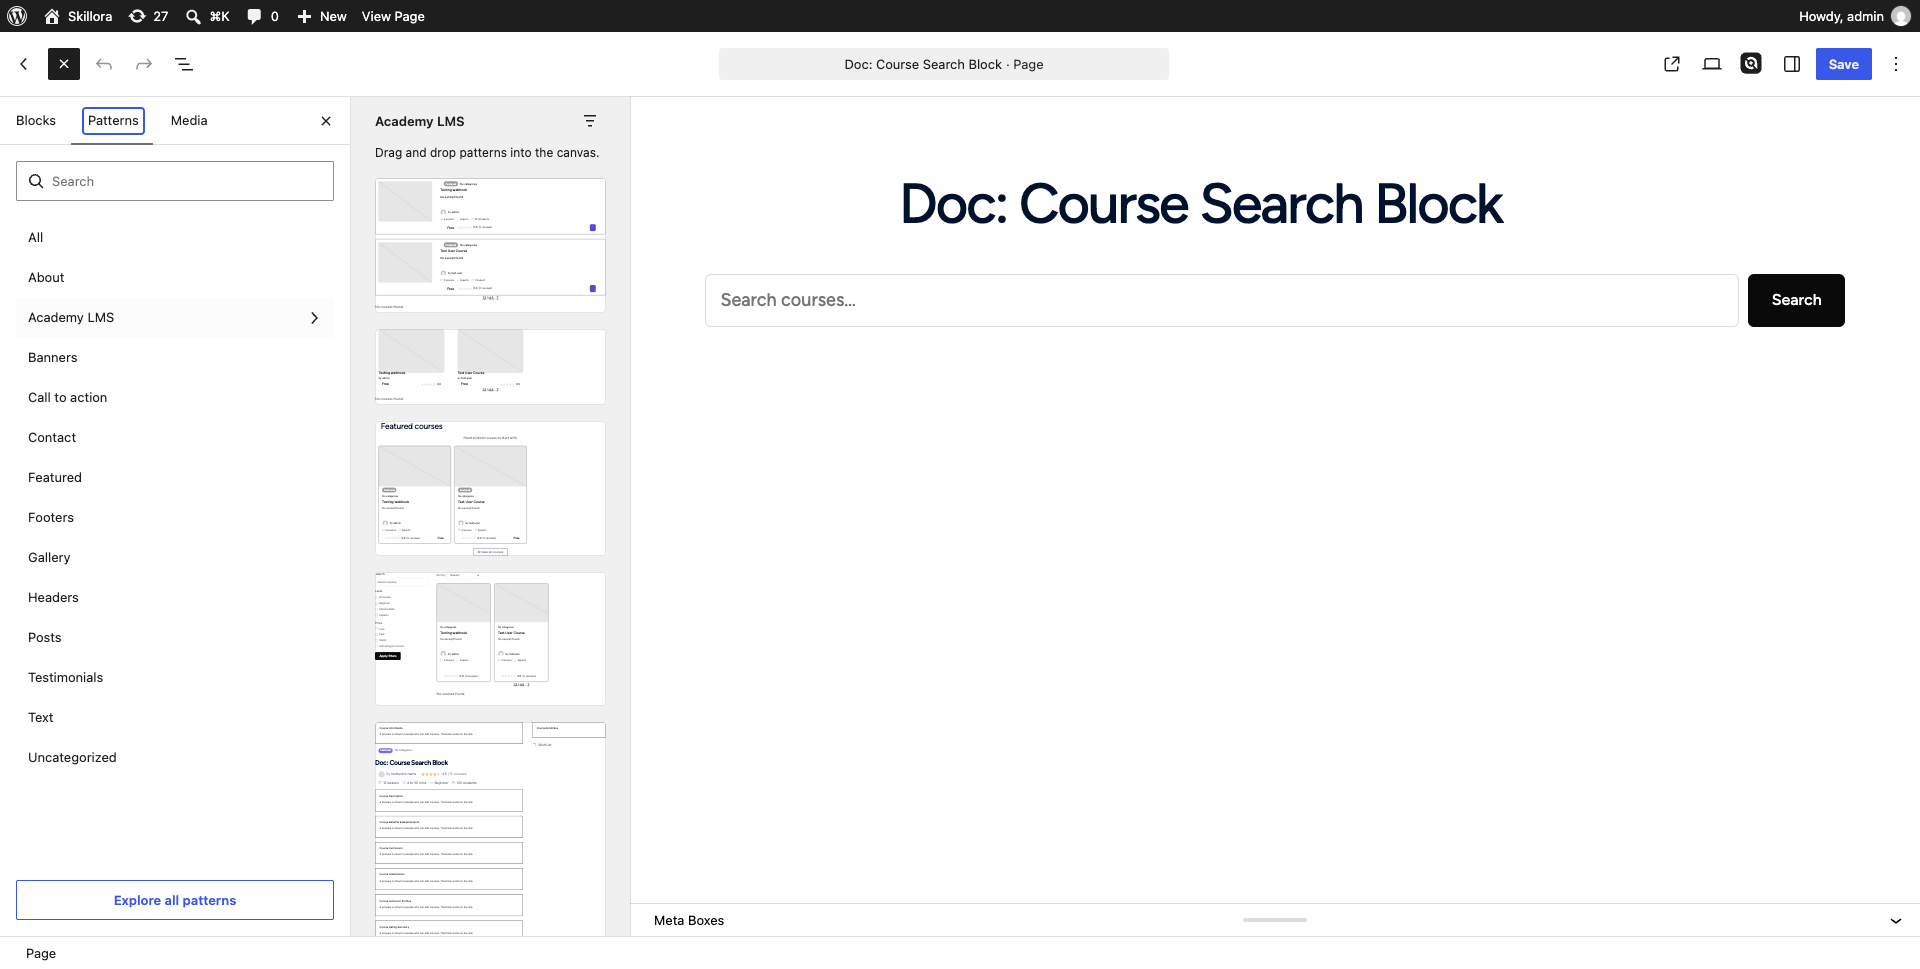The image size is (1920, 969).
Task: Add New content from admin bar
Action: tap(322, 16)
